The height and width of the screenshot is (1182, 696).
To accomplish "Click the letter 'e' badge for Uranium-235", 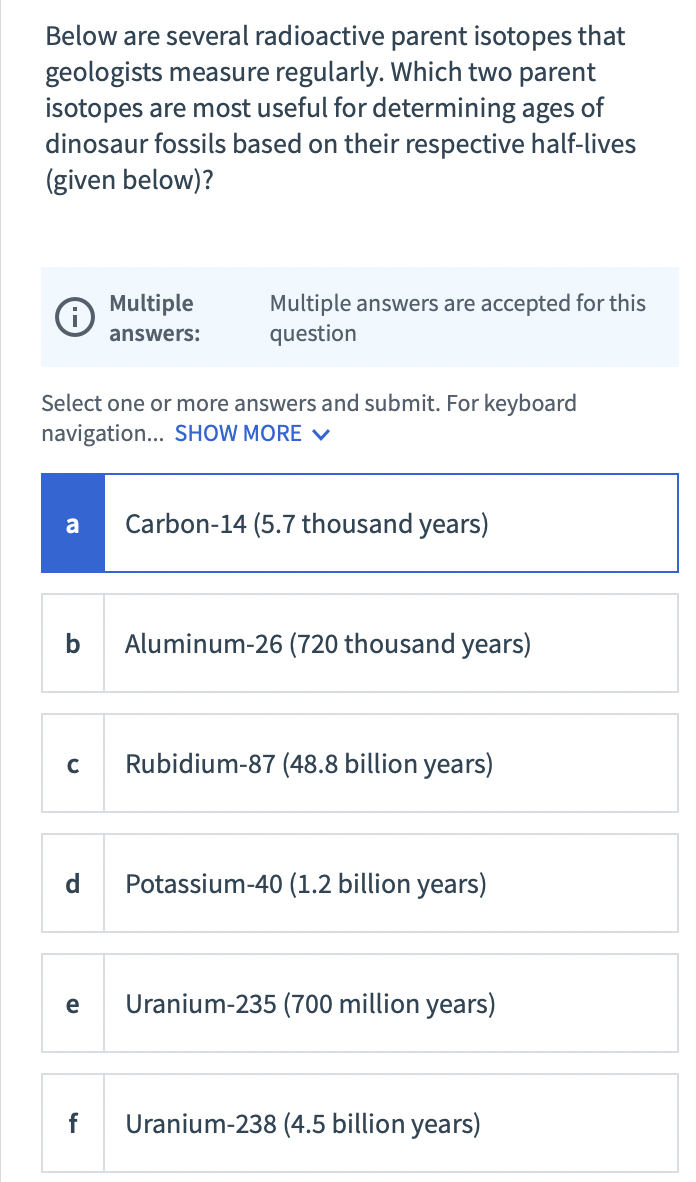I will pos(72,1002).
